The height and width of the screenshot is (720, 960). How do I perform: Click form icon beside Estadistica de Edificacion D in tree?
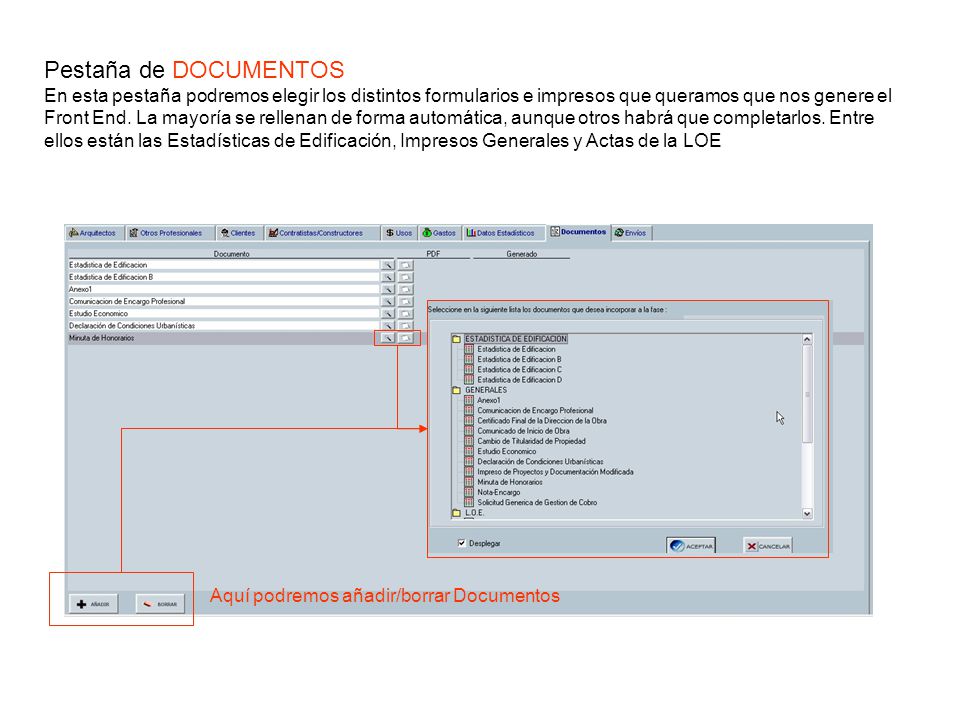click(469, 380)
